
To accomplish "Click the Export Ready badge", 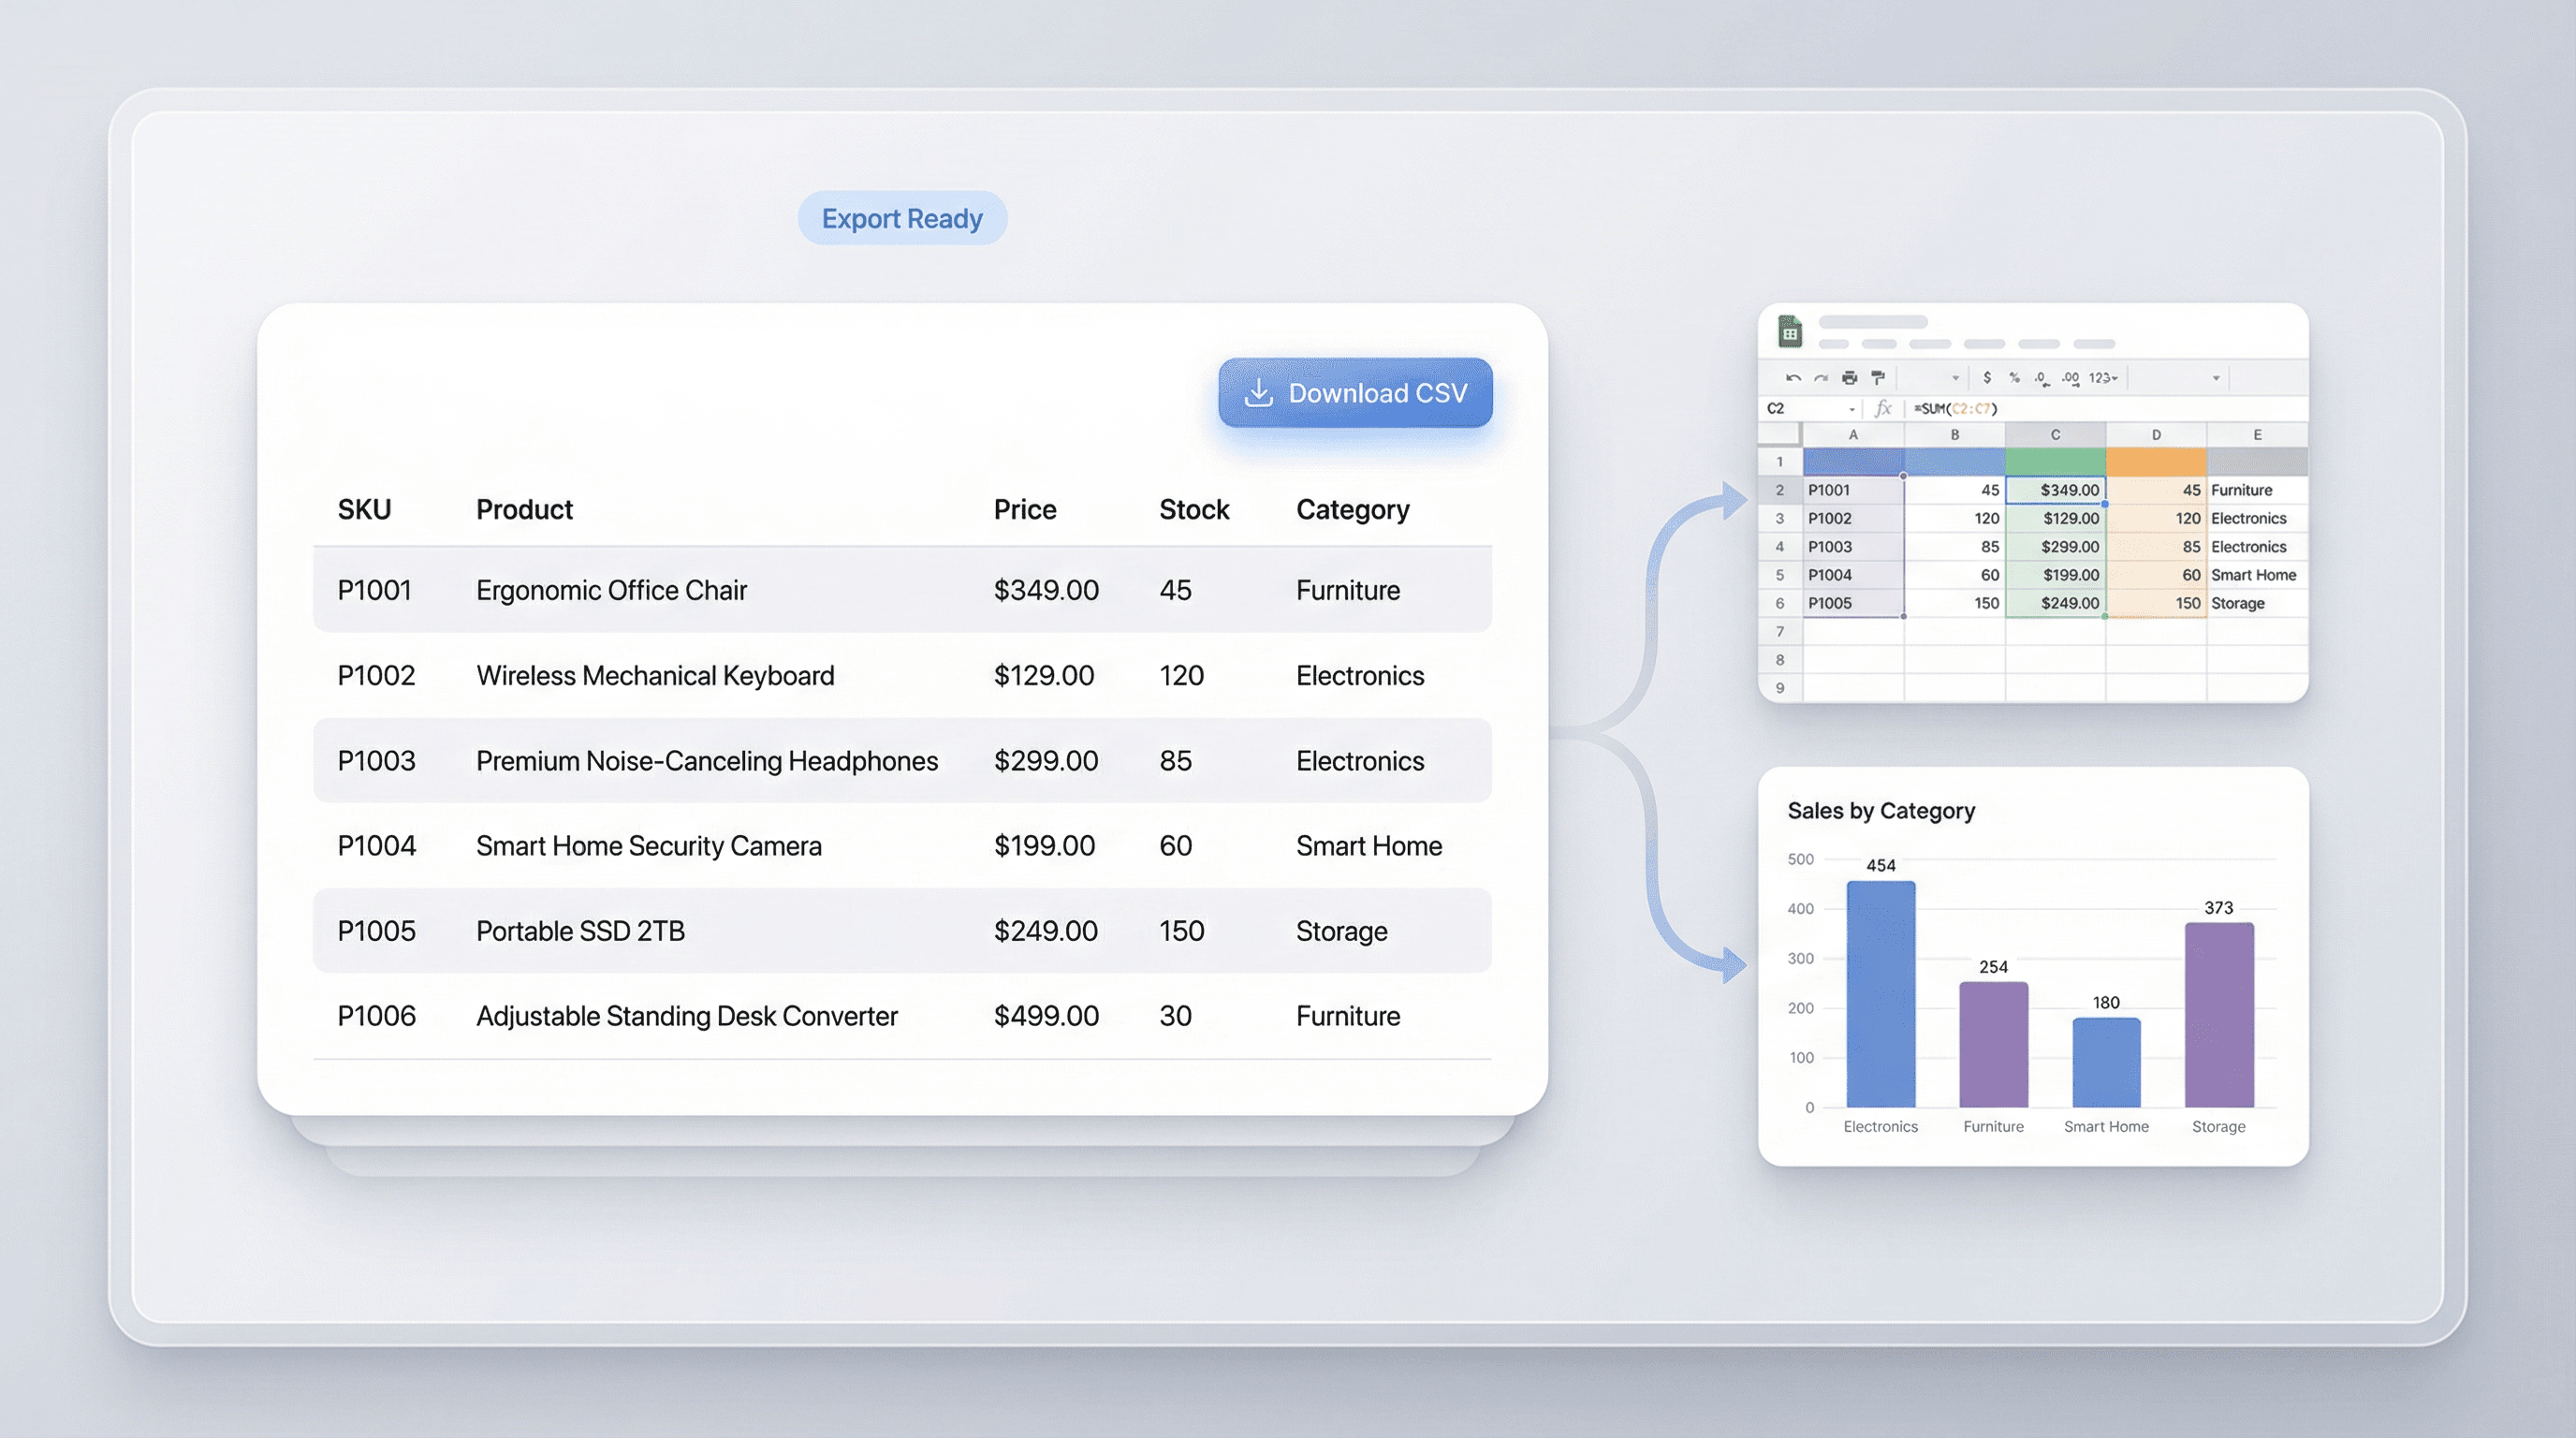I will (902, 218).
